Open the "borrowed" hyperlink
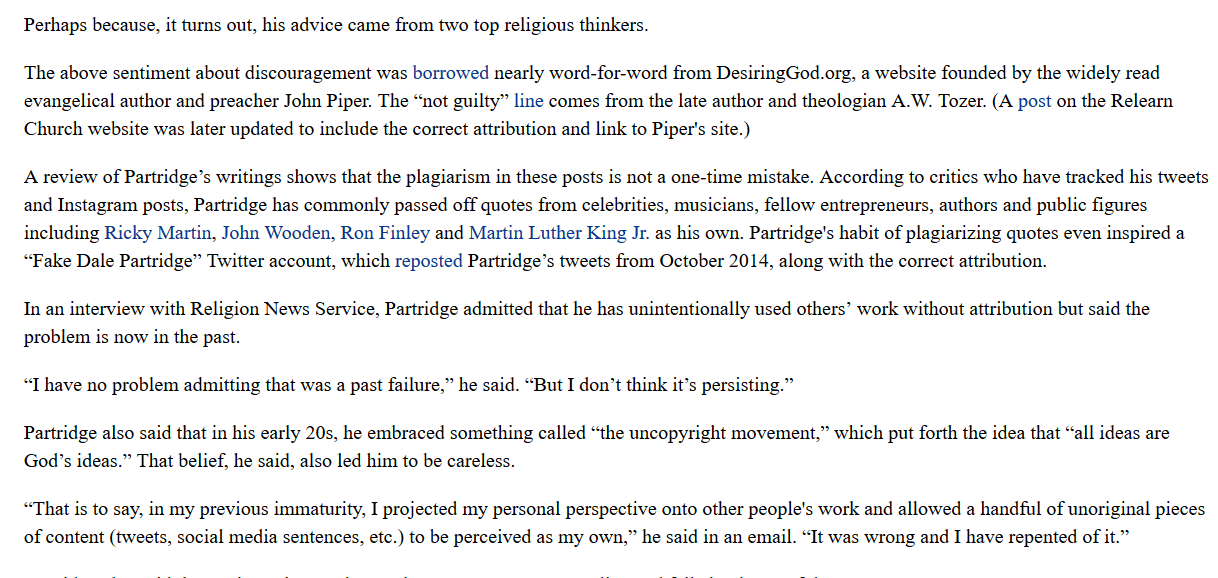Screen dimensions: 1218x578 click(x=450, y=74)
